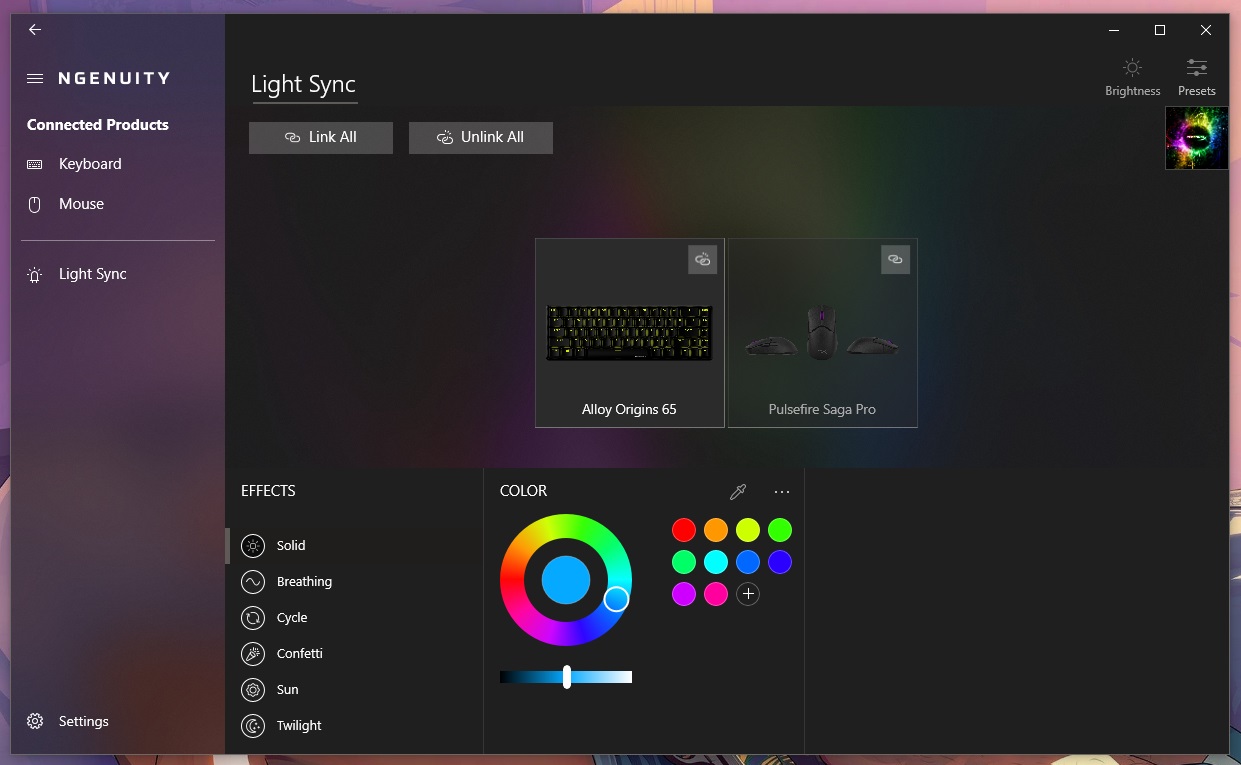Viewport: 1241px width, 765px height.
Task: Click the eyedropper color picker icon
Action: click(738, 491)
